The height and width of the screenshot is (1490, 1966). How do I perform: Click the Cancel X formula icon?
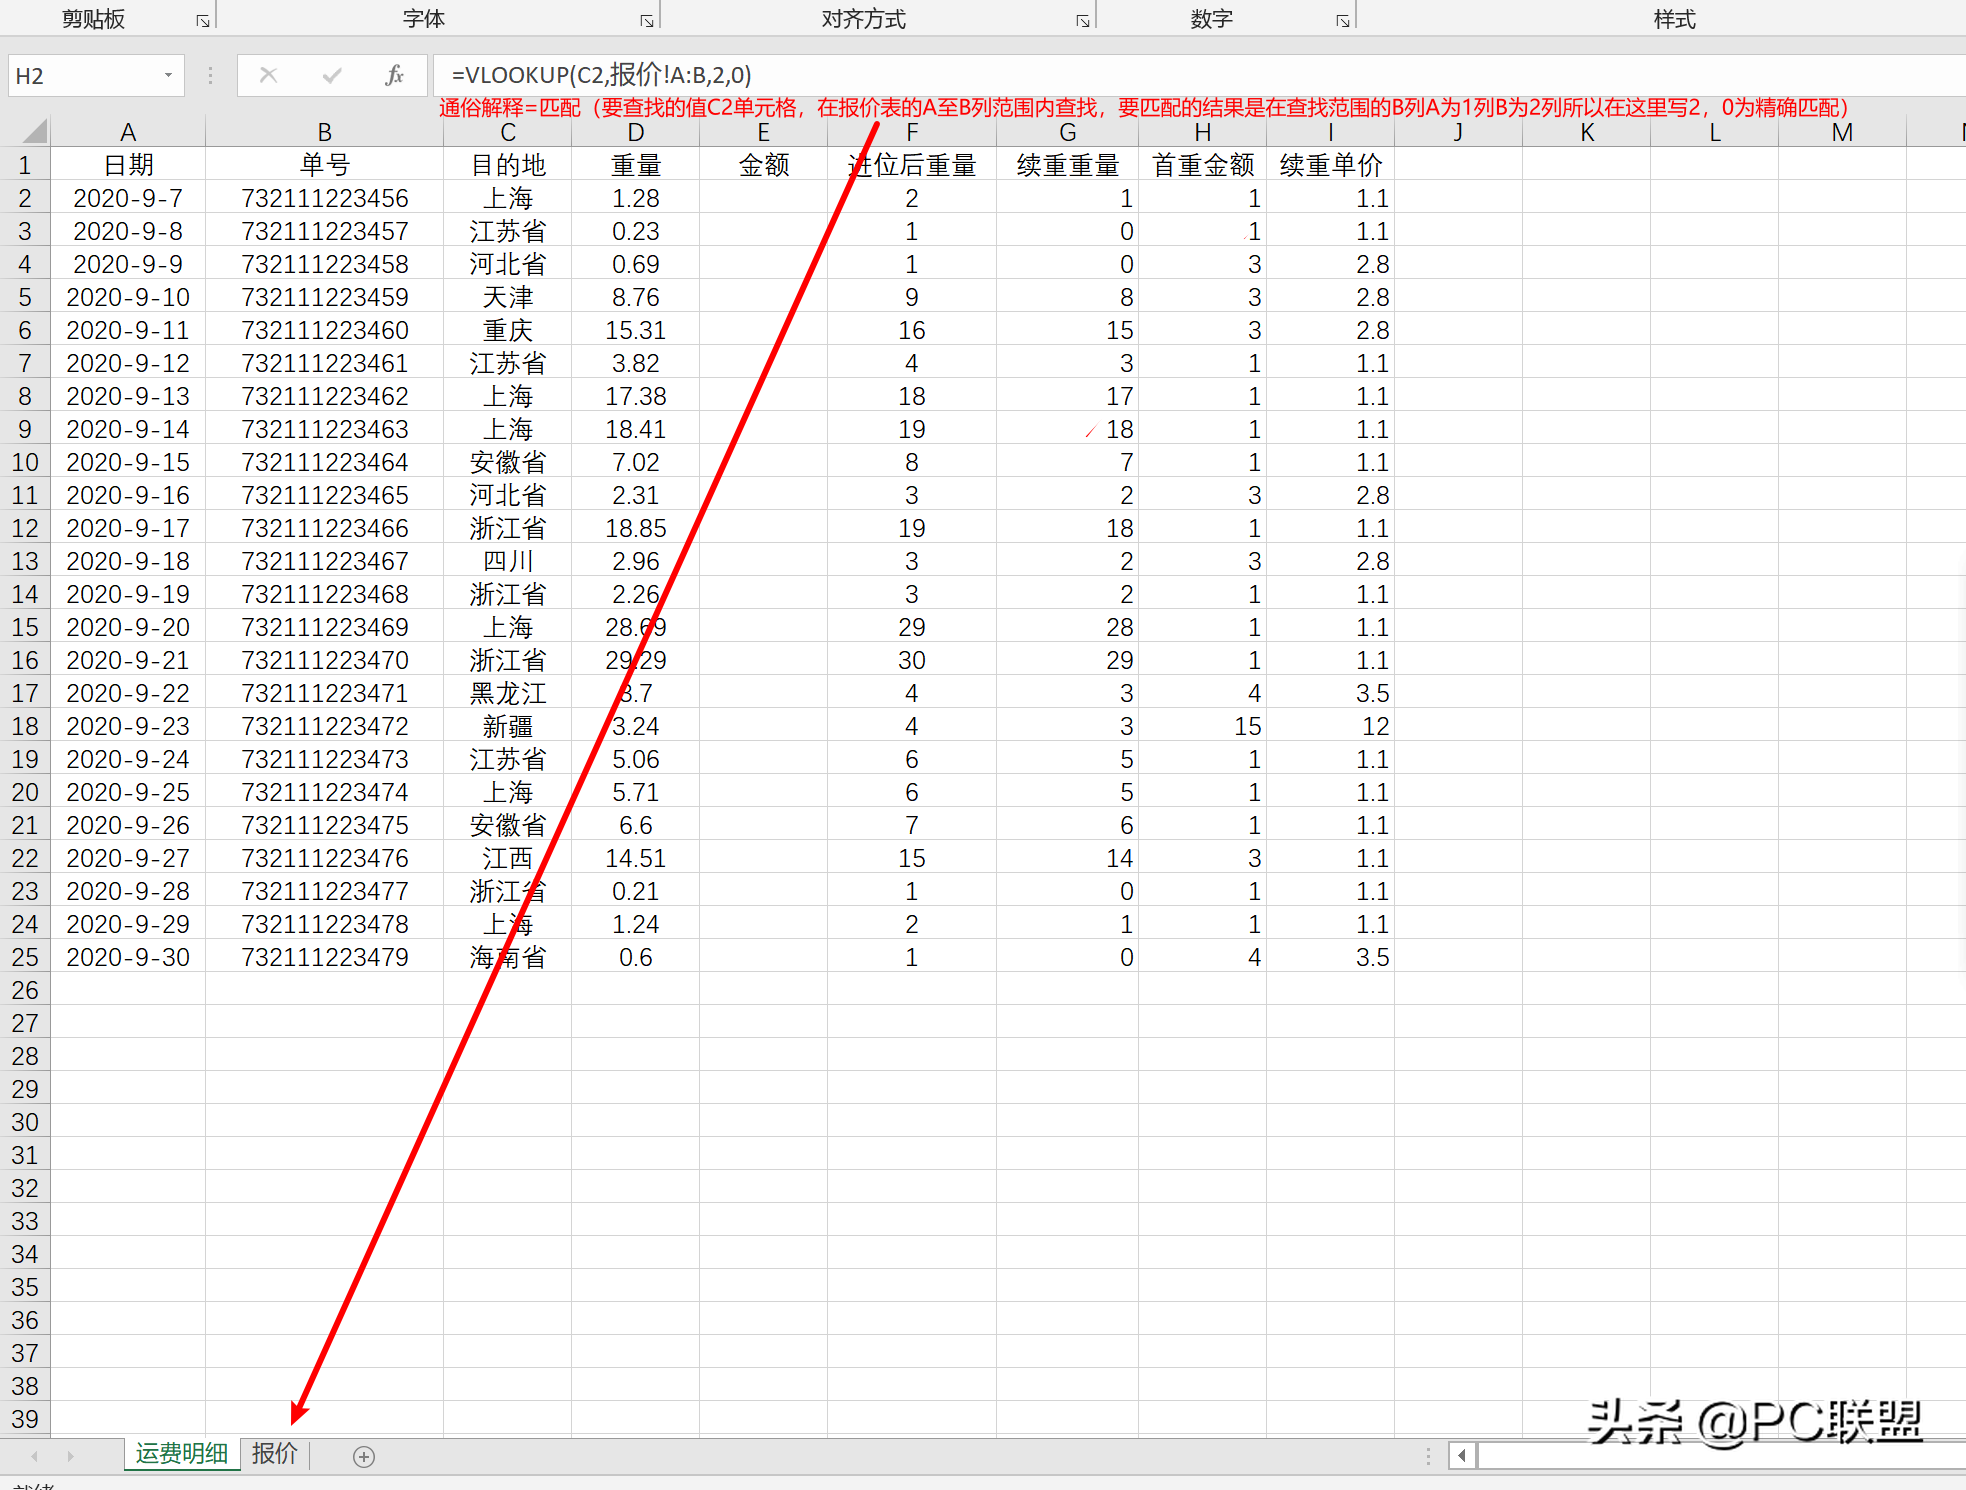pyautogui.click(x=268, y=75)
